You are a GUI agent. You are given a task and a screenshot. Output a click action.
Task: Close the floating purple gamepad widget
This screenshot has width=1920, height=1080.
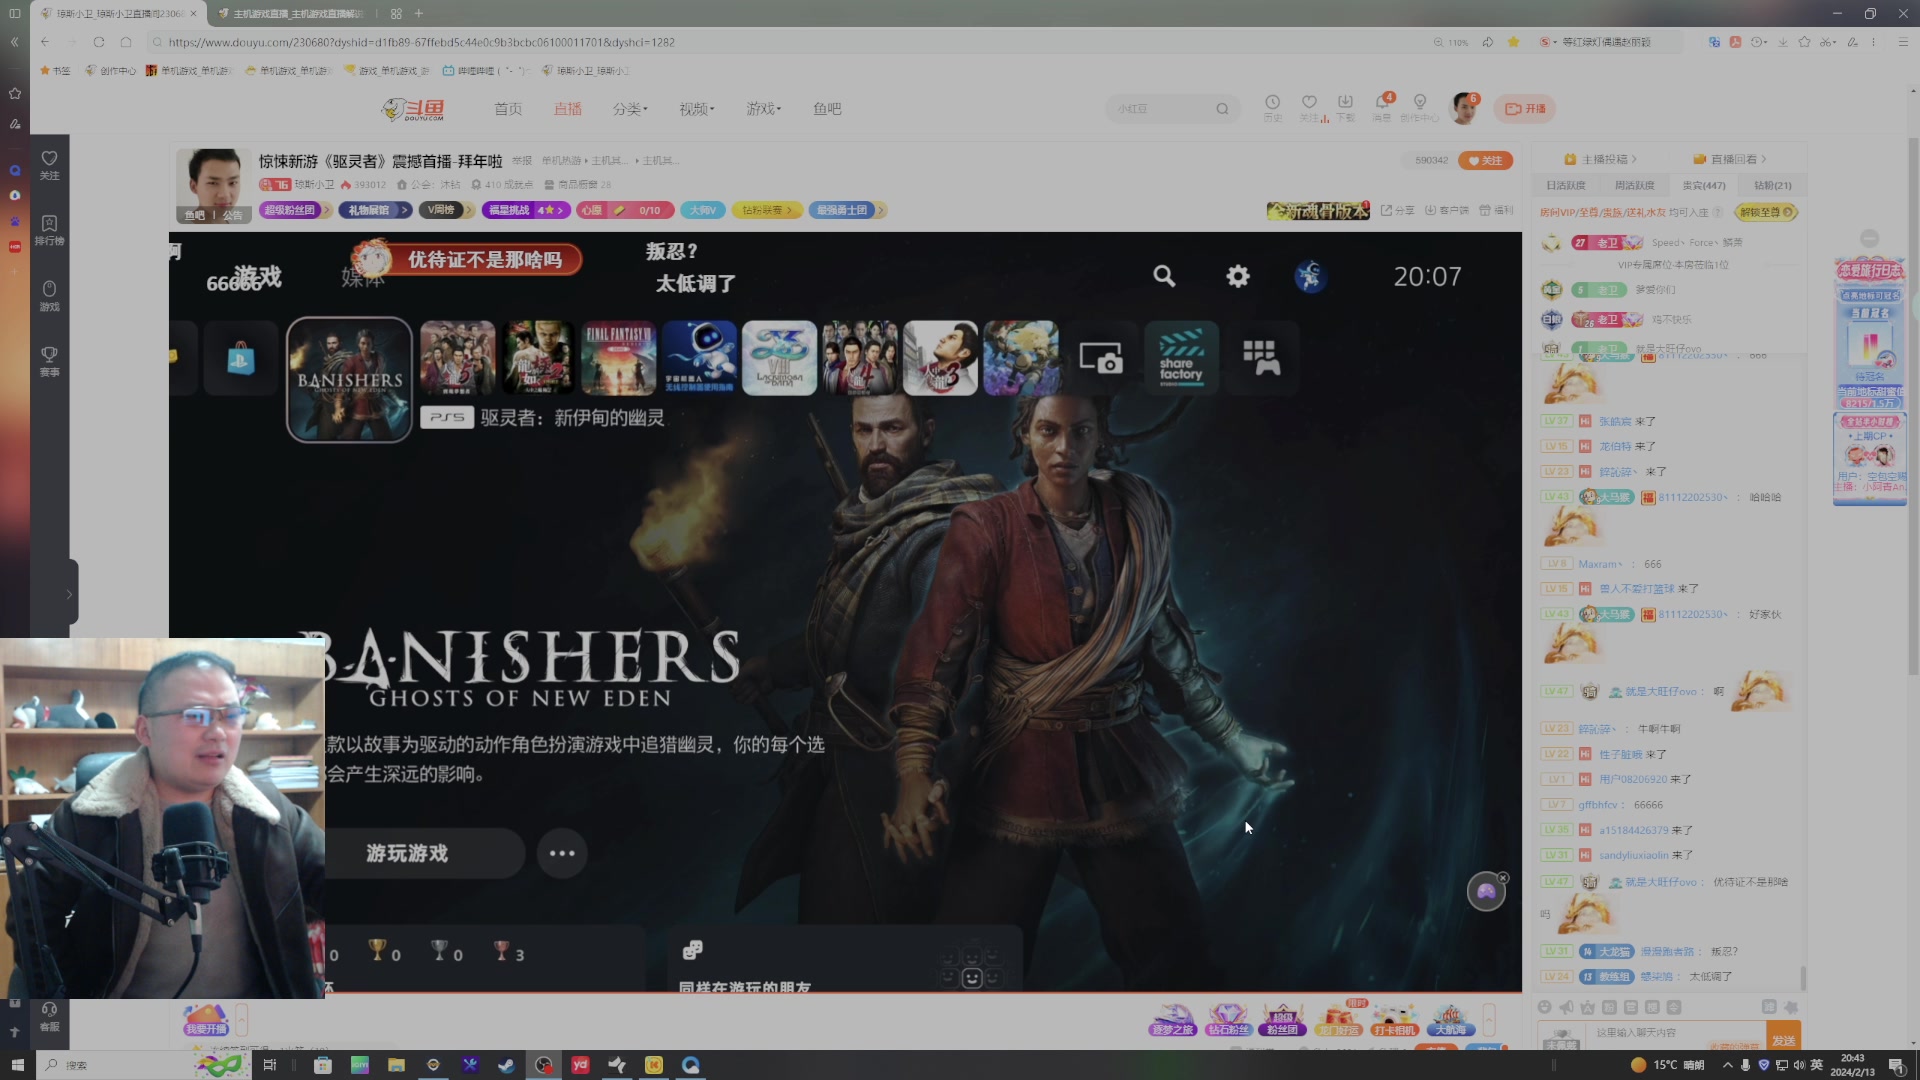pyautogui.click(x=1503, y=878)
